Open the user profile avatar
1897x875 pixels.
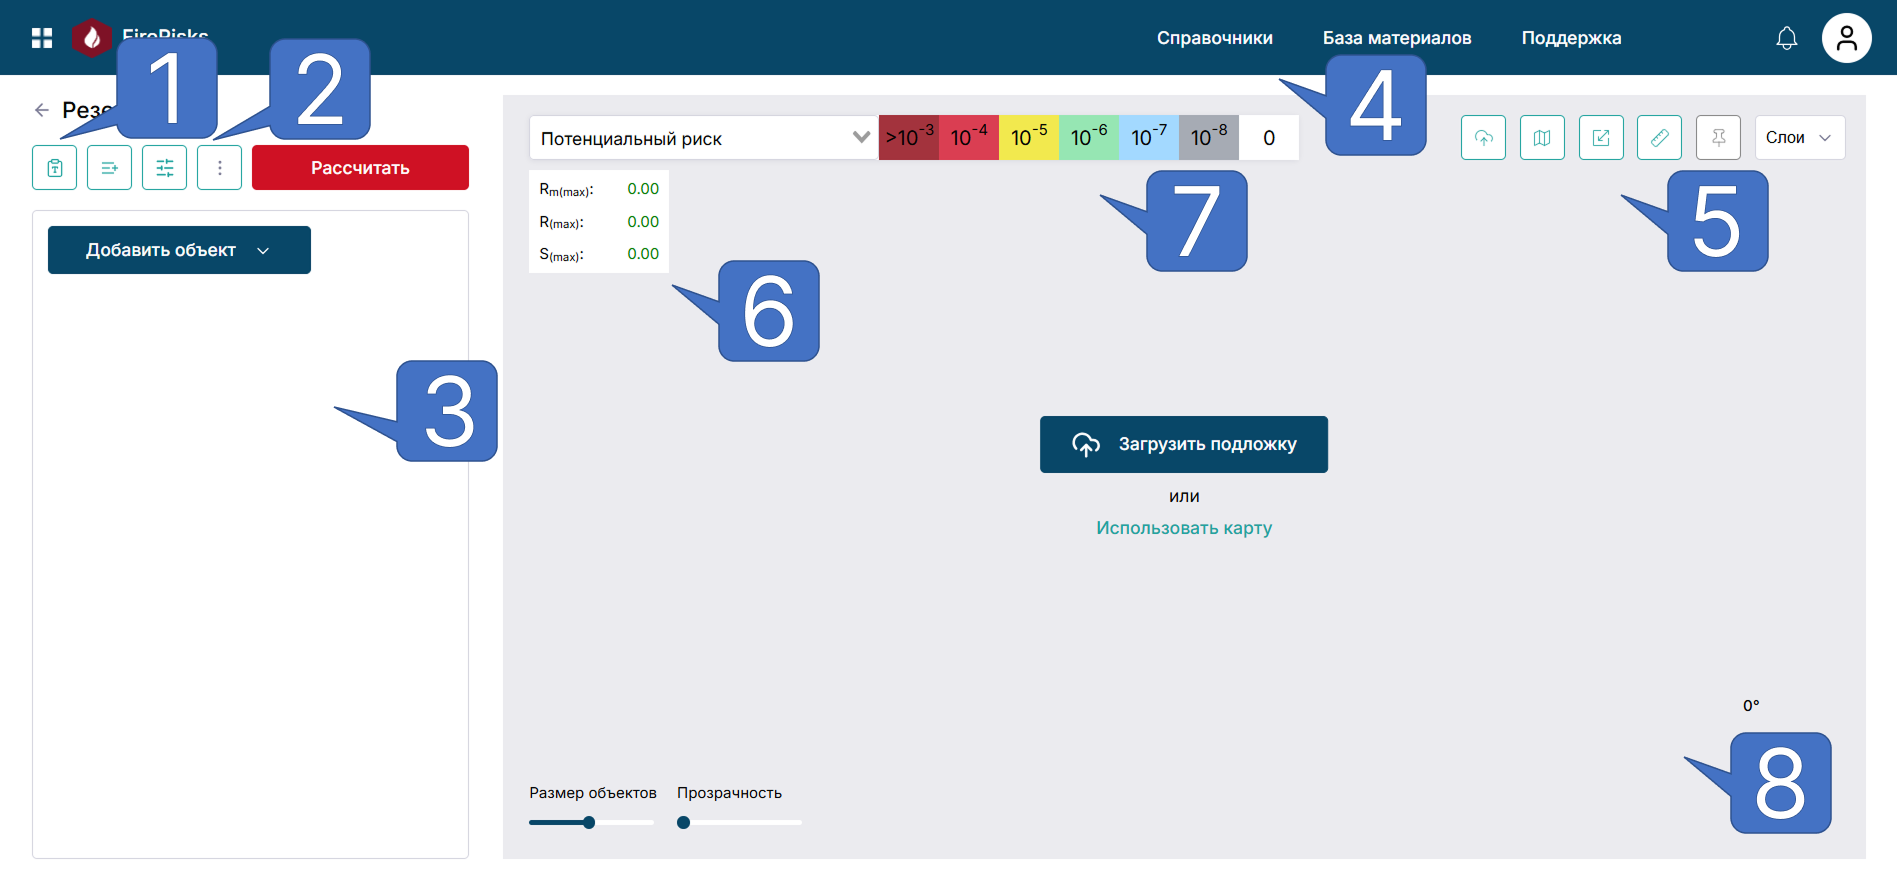[x=1846, y=38]
